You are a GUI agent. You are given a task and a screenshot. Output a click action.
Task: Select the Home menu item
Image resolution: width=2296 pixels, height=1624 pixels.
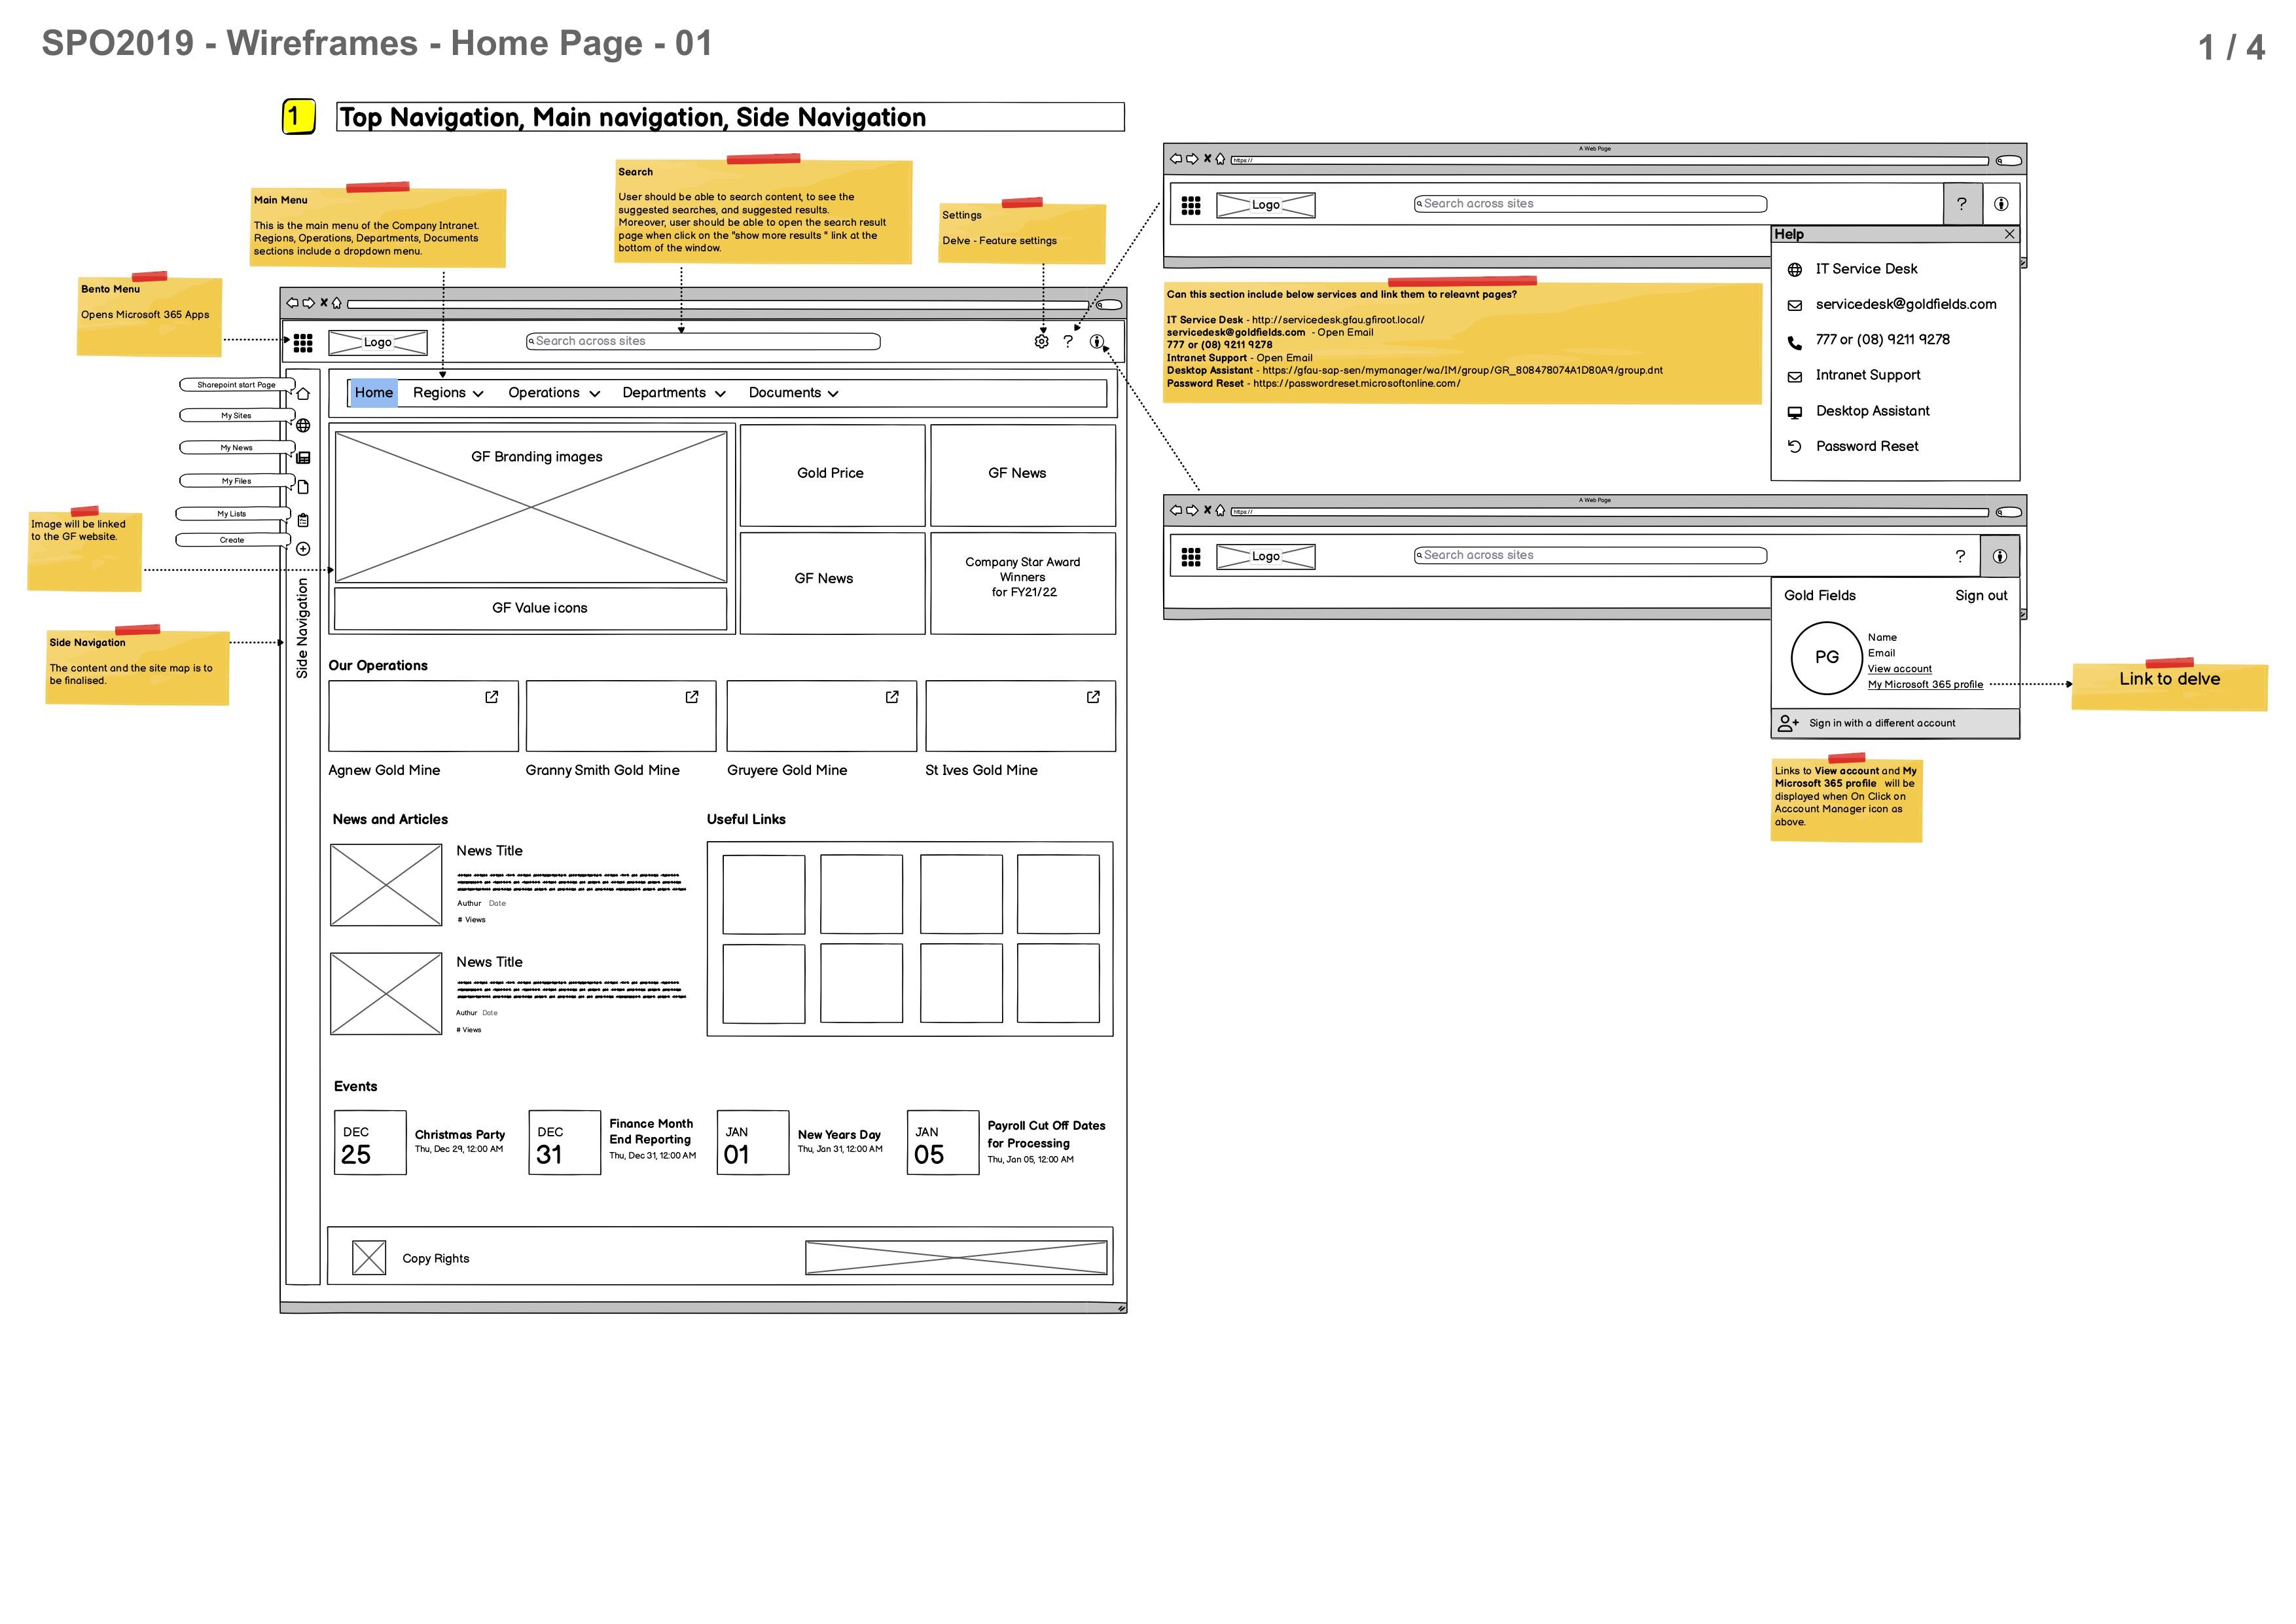(373, 393)
